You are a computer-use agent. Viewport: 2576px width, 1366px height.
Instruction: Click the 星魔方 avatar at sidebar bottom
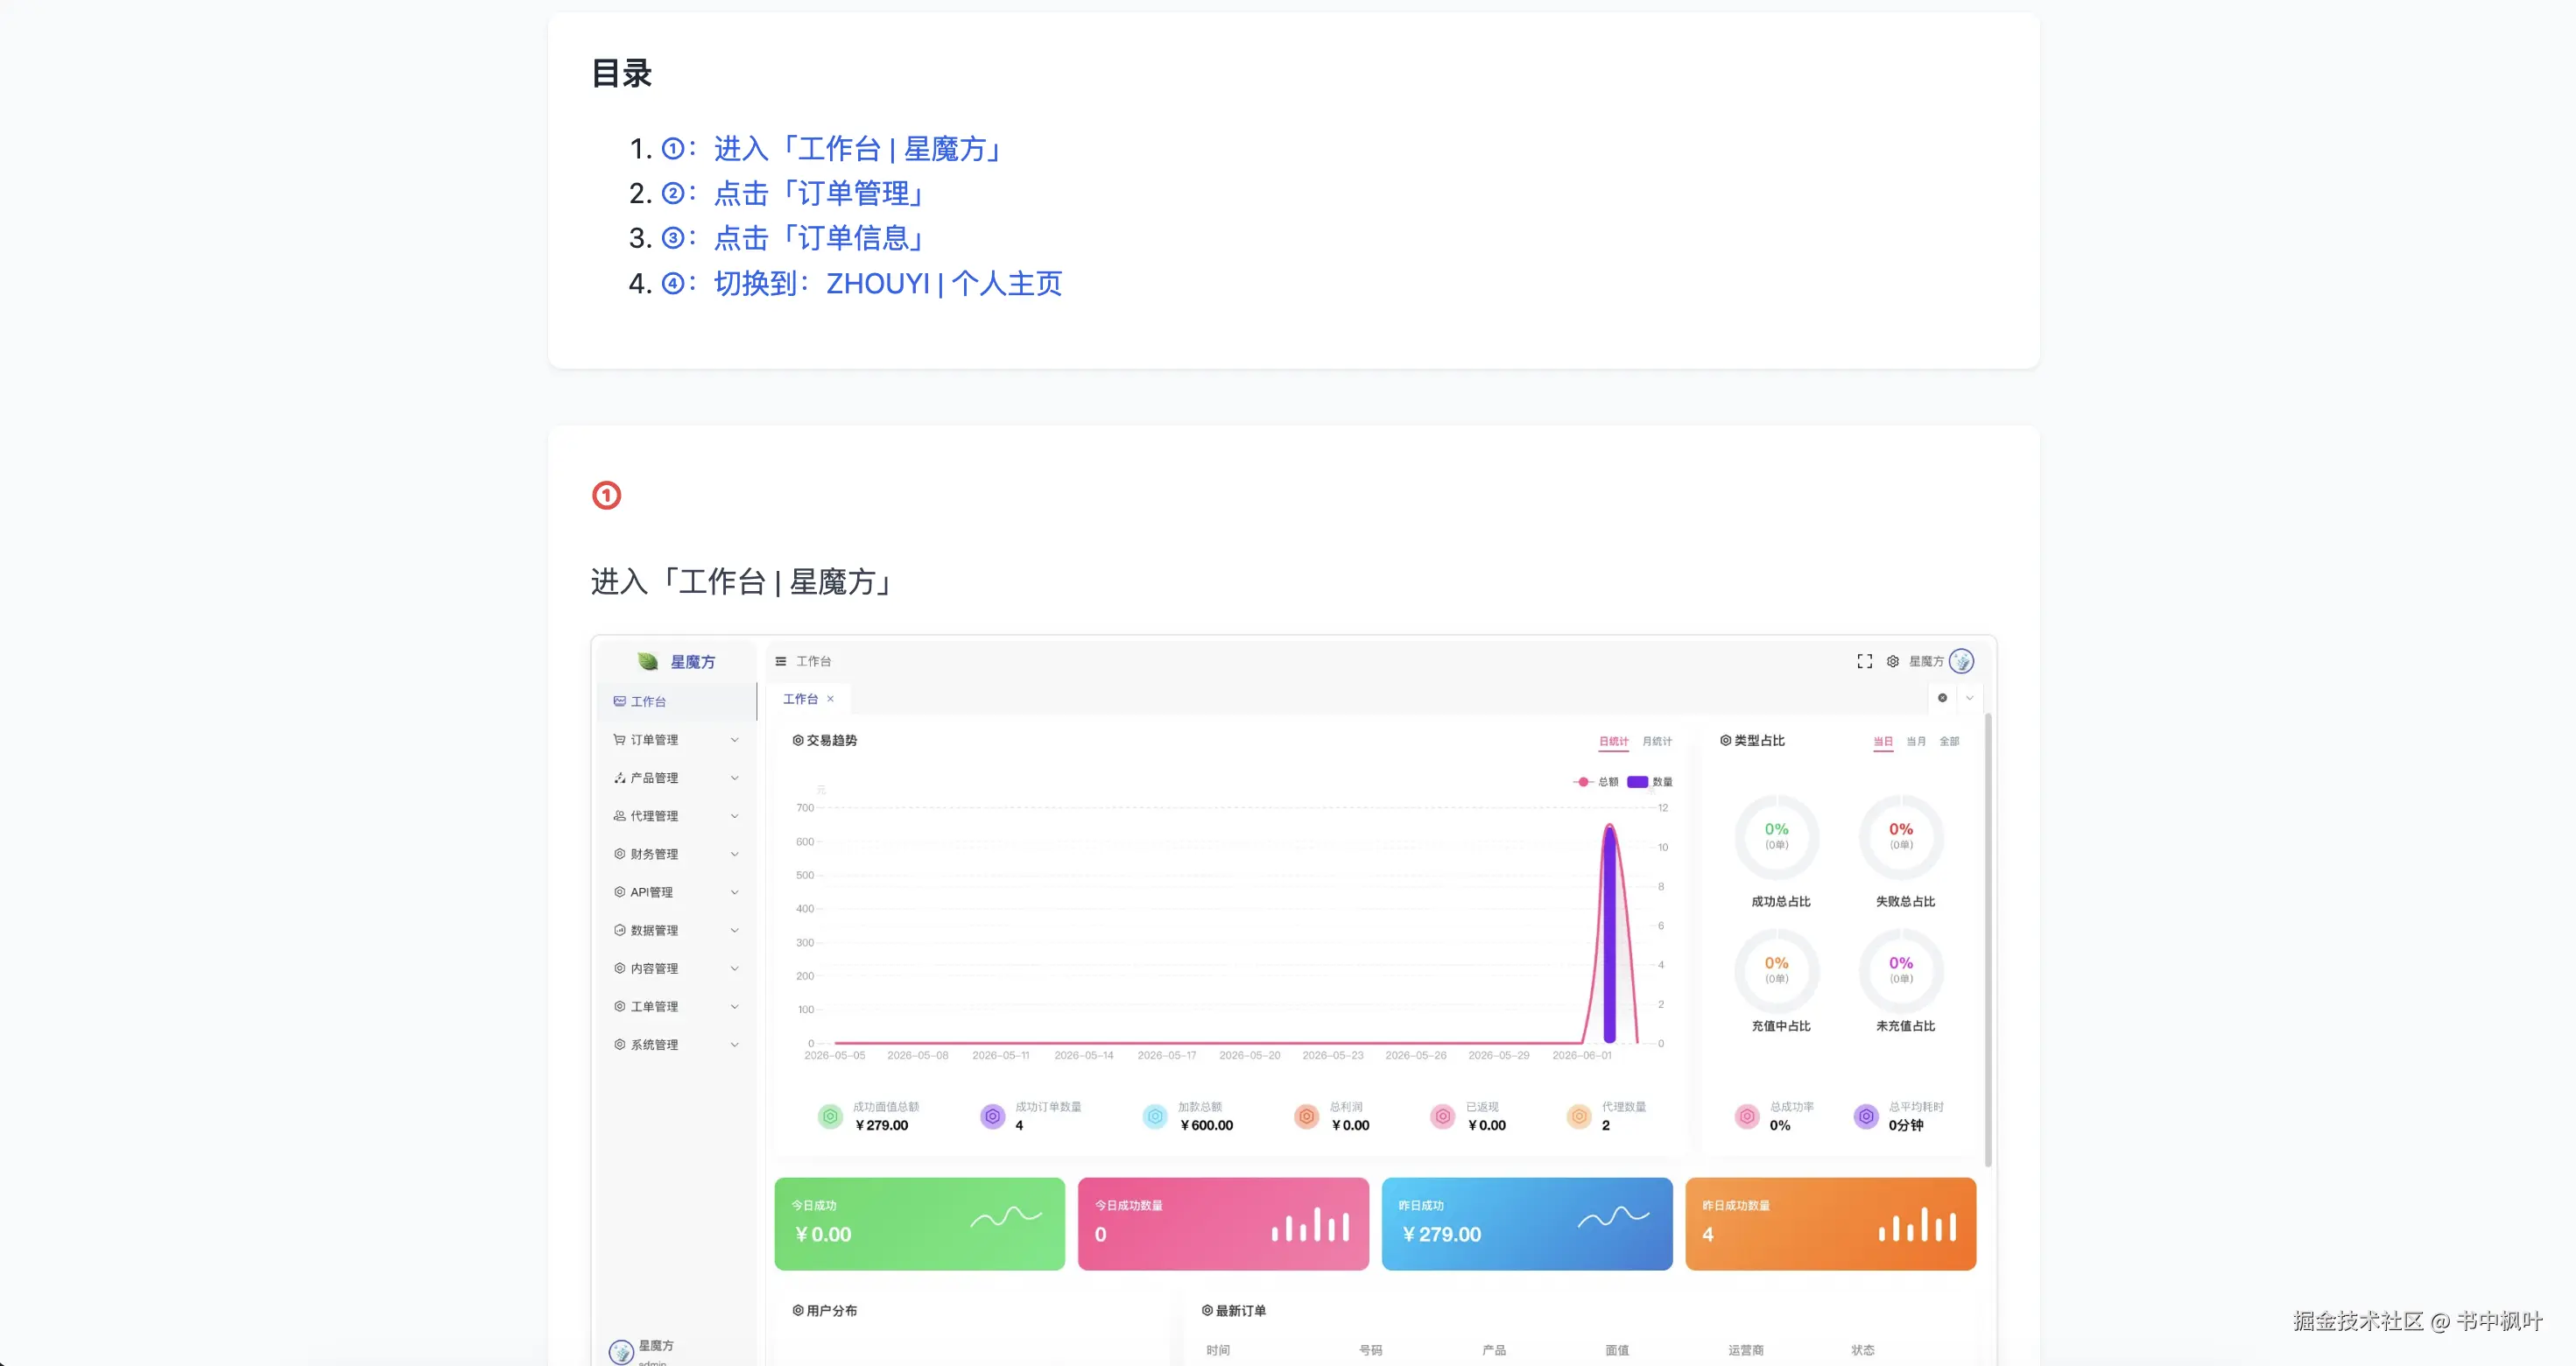pyautogui.click(x=621, y=1352)
